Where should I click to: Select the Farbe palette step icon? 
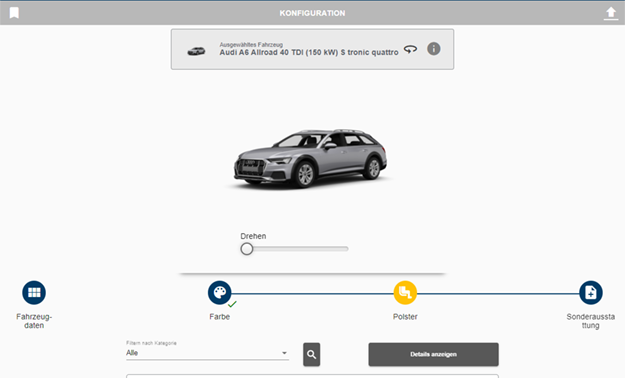click(219, 292)
